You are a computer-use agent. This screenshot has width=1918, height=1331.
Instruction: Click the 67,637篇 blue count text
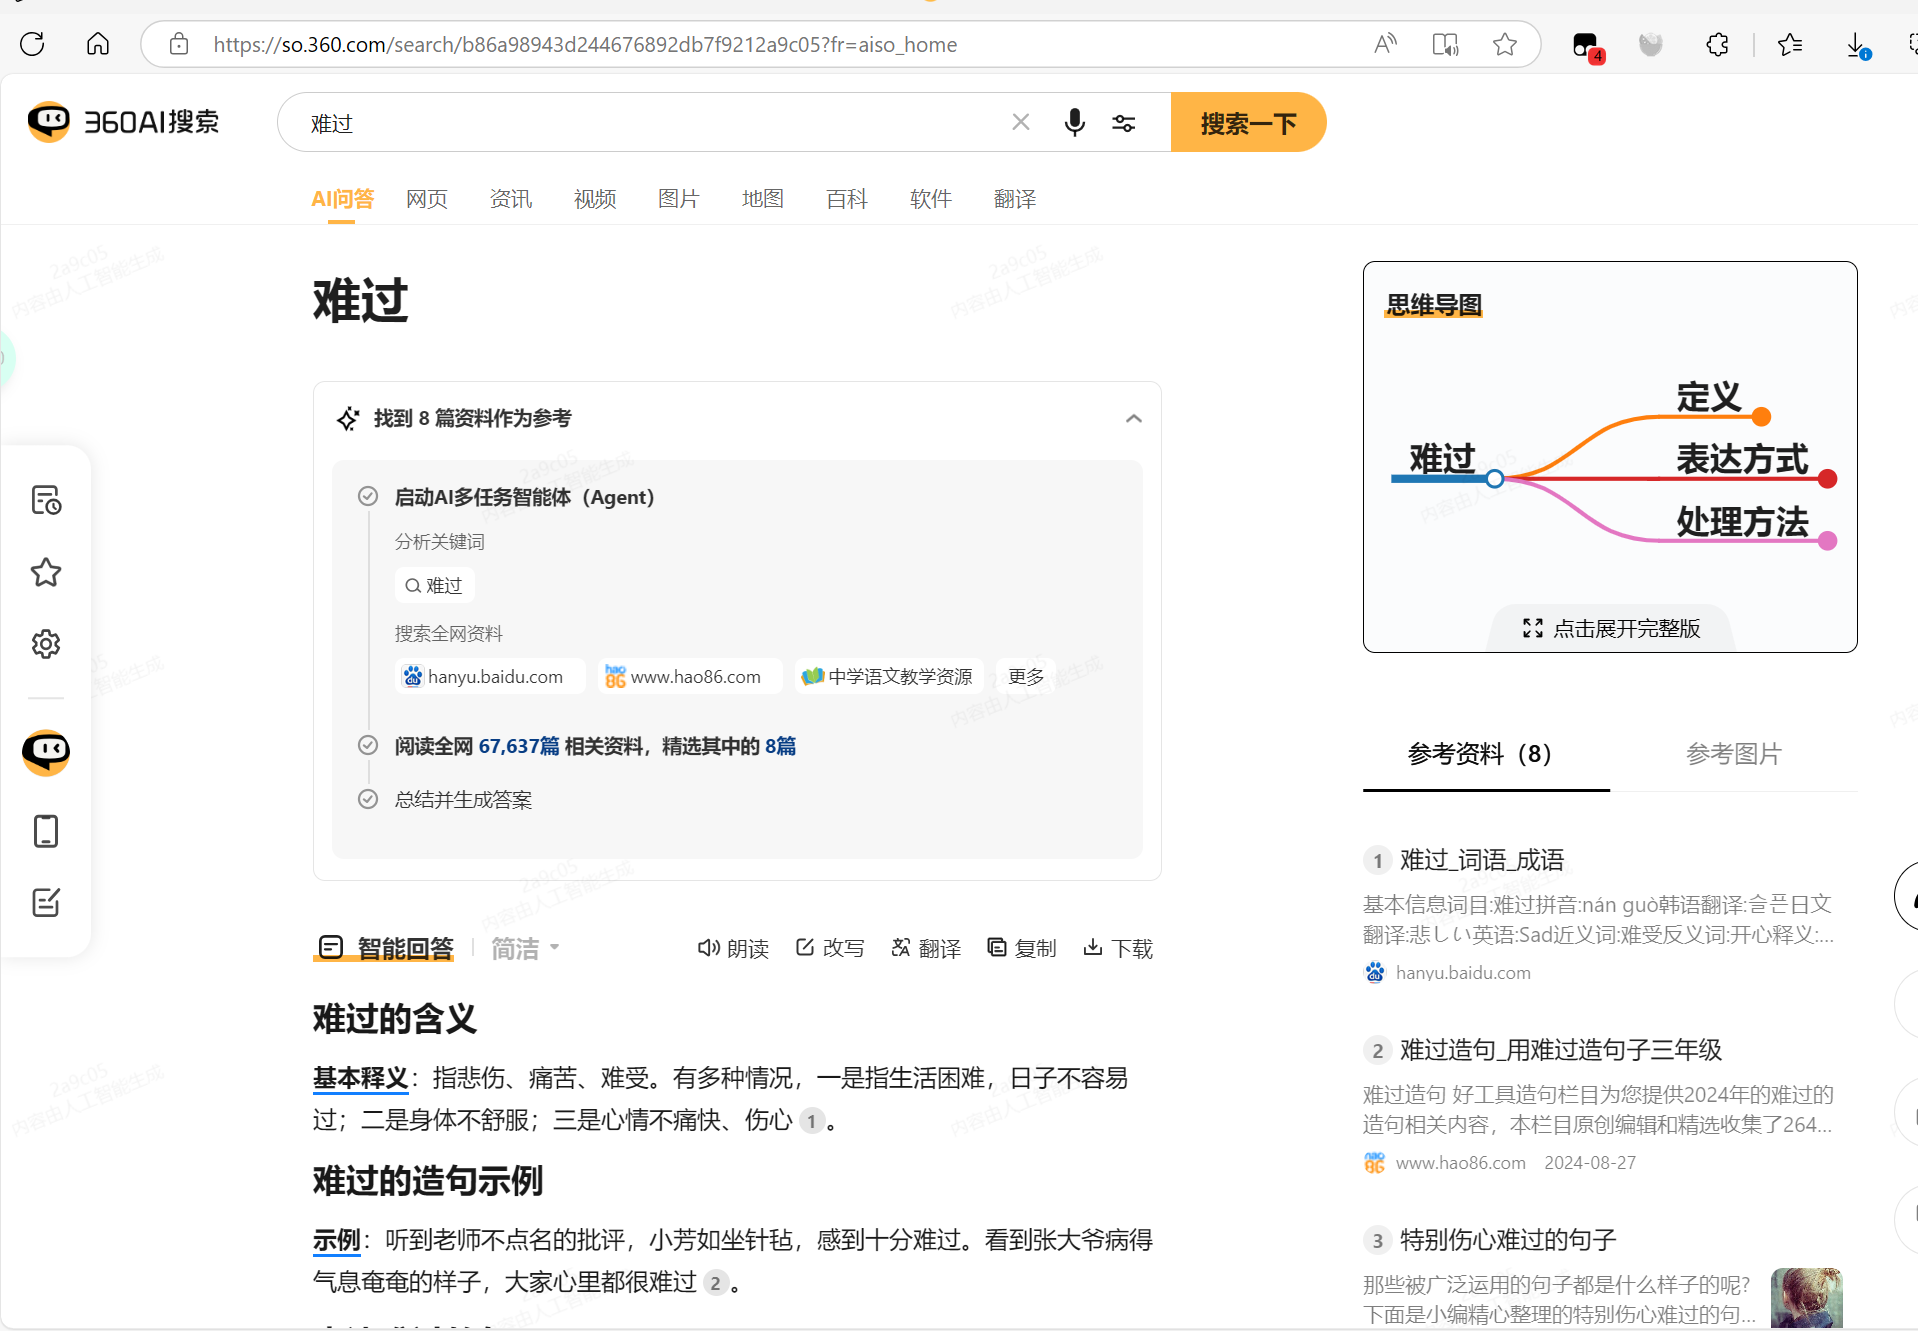pyautogui.click(x=519, y=746)
